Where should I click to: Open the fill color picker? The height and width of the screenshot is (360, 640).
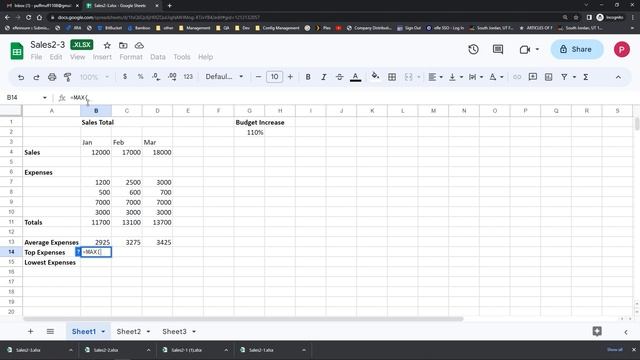coord(375,76)
